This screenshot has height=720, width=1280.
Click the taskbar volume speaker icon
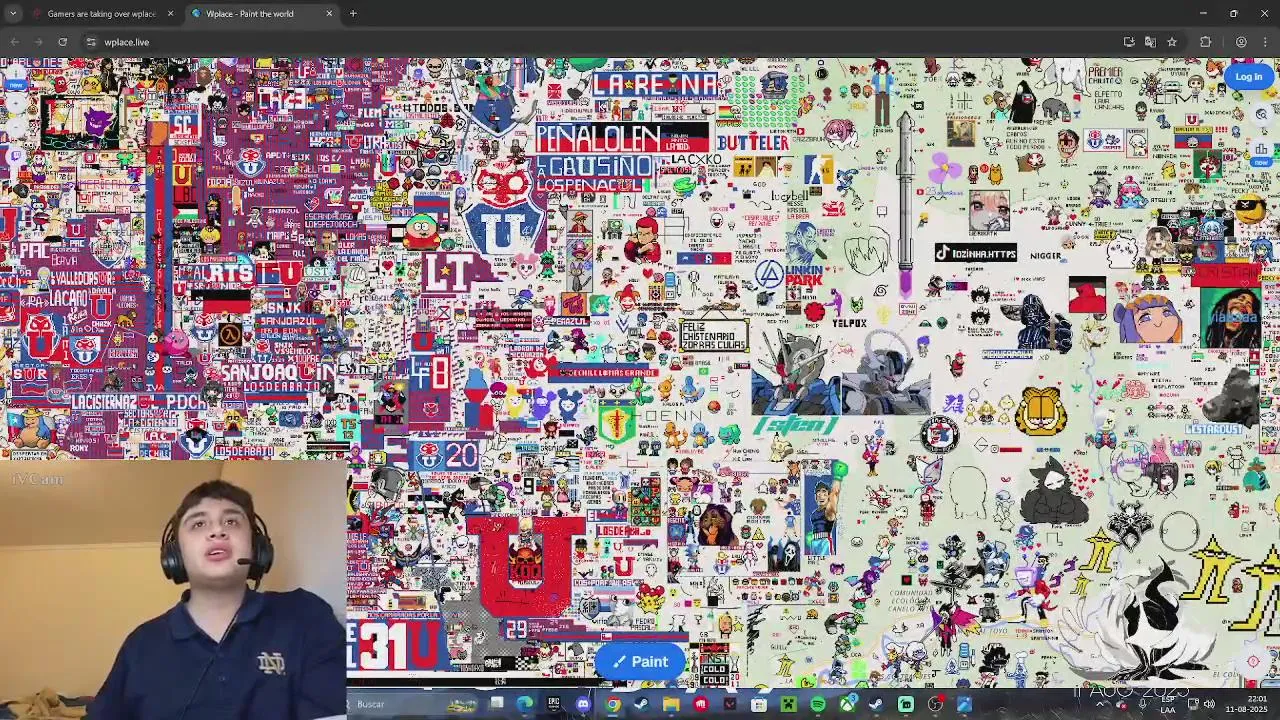(x=1209, y=704)
